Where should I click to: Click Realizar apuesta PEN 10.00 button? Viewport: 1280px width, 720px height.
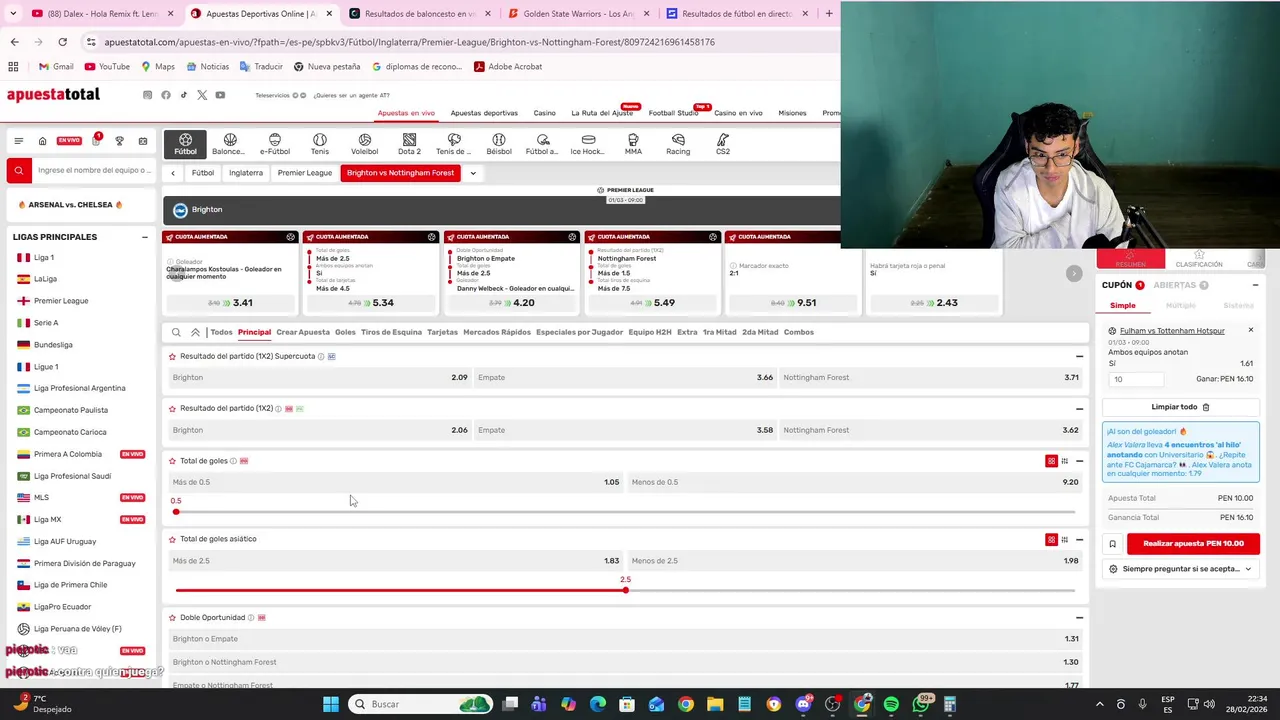pyautogui.click(x=1193, y=544)
